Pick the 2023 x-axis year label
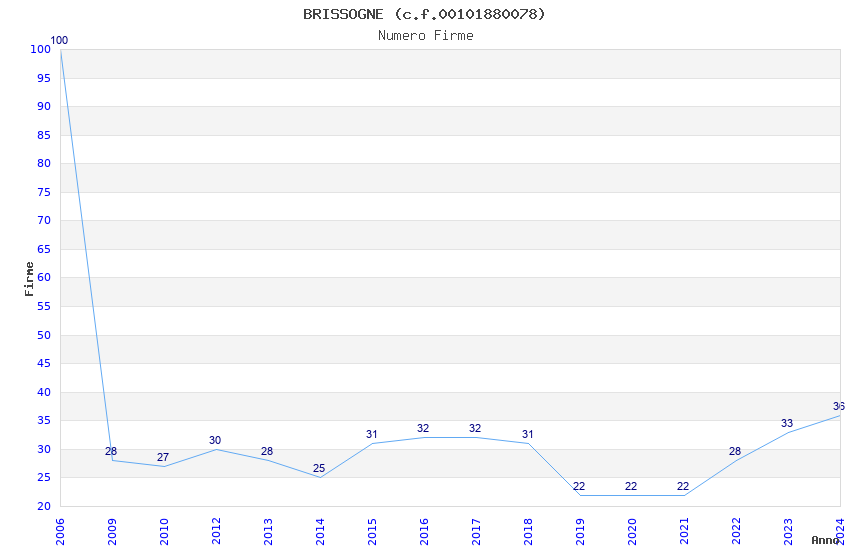The image size is (850, 550). 789,531
